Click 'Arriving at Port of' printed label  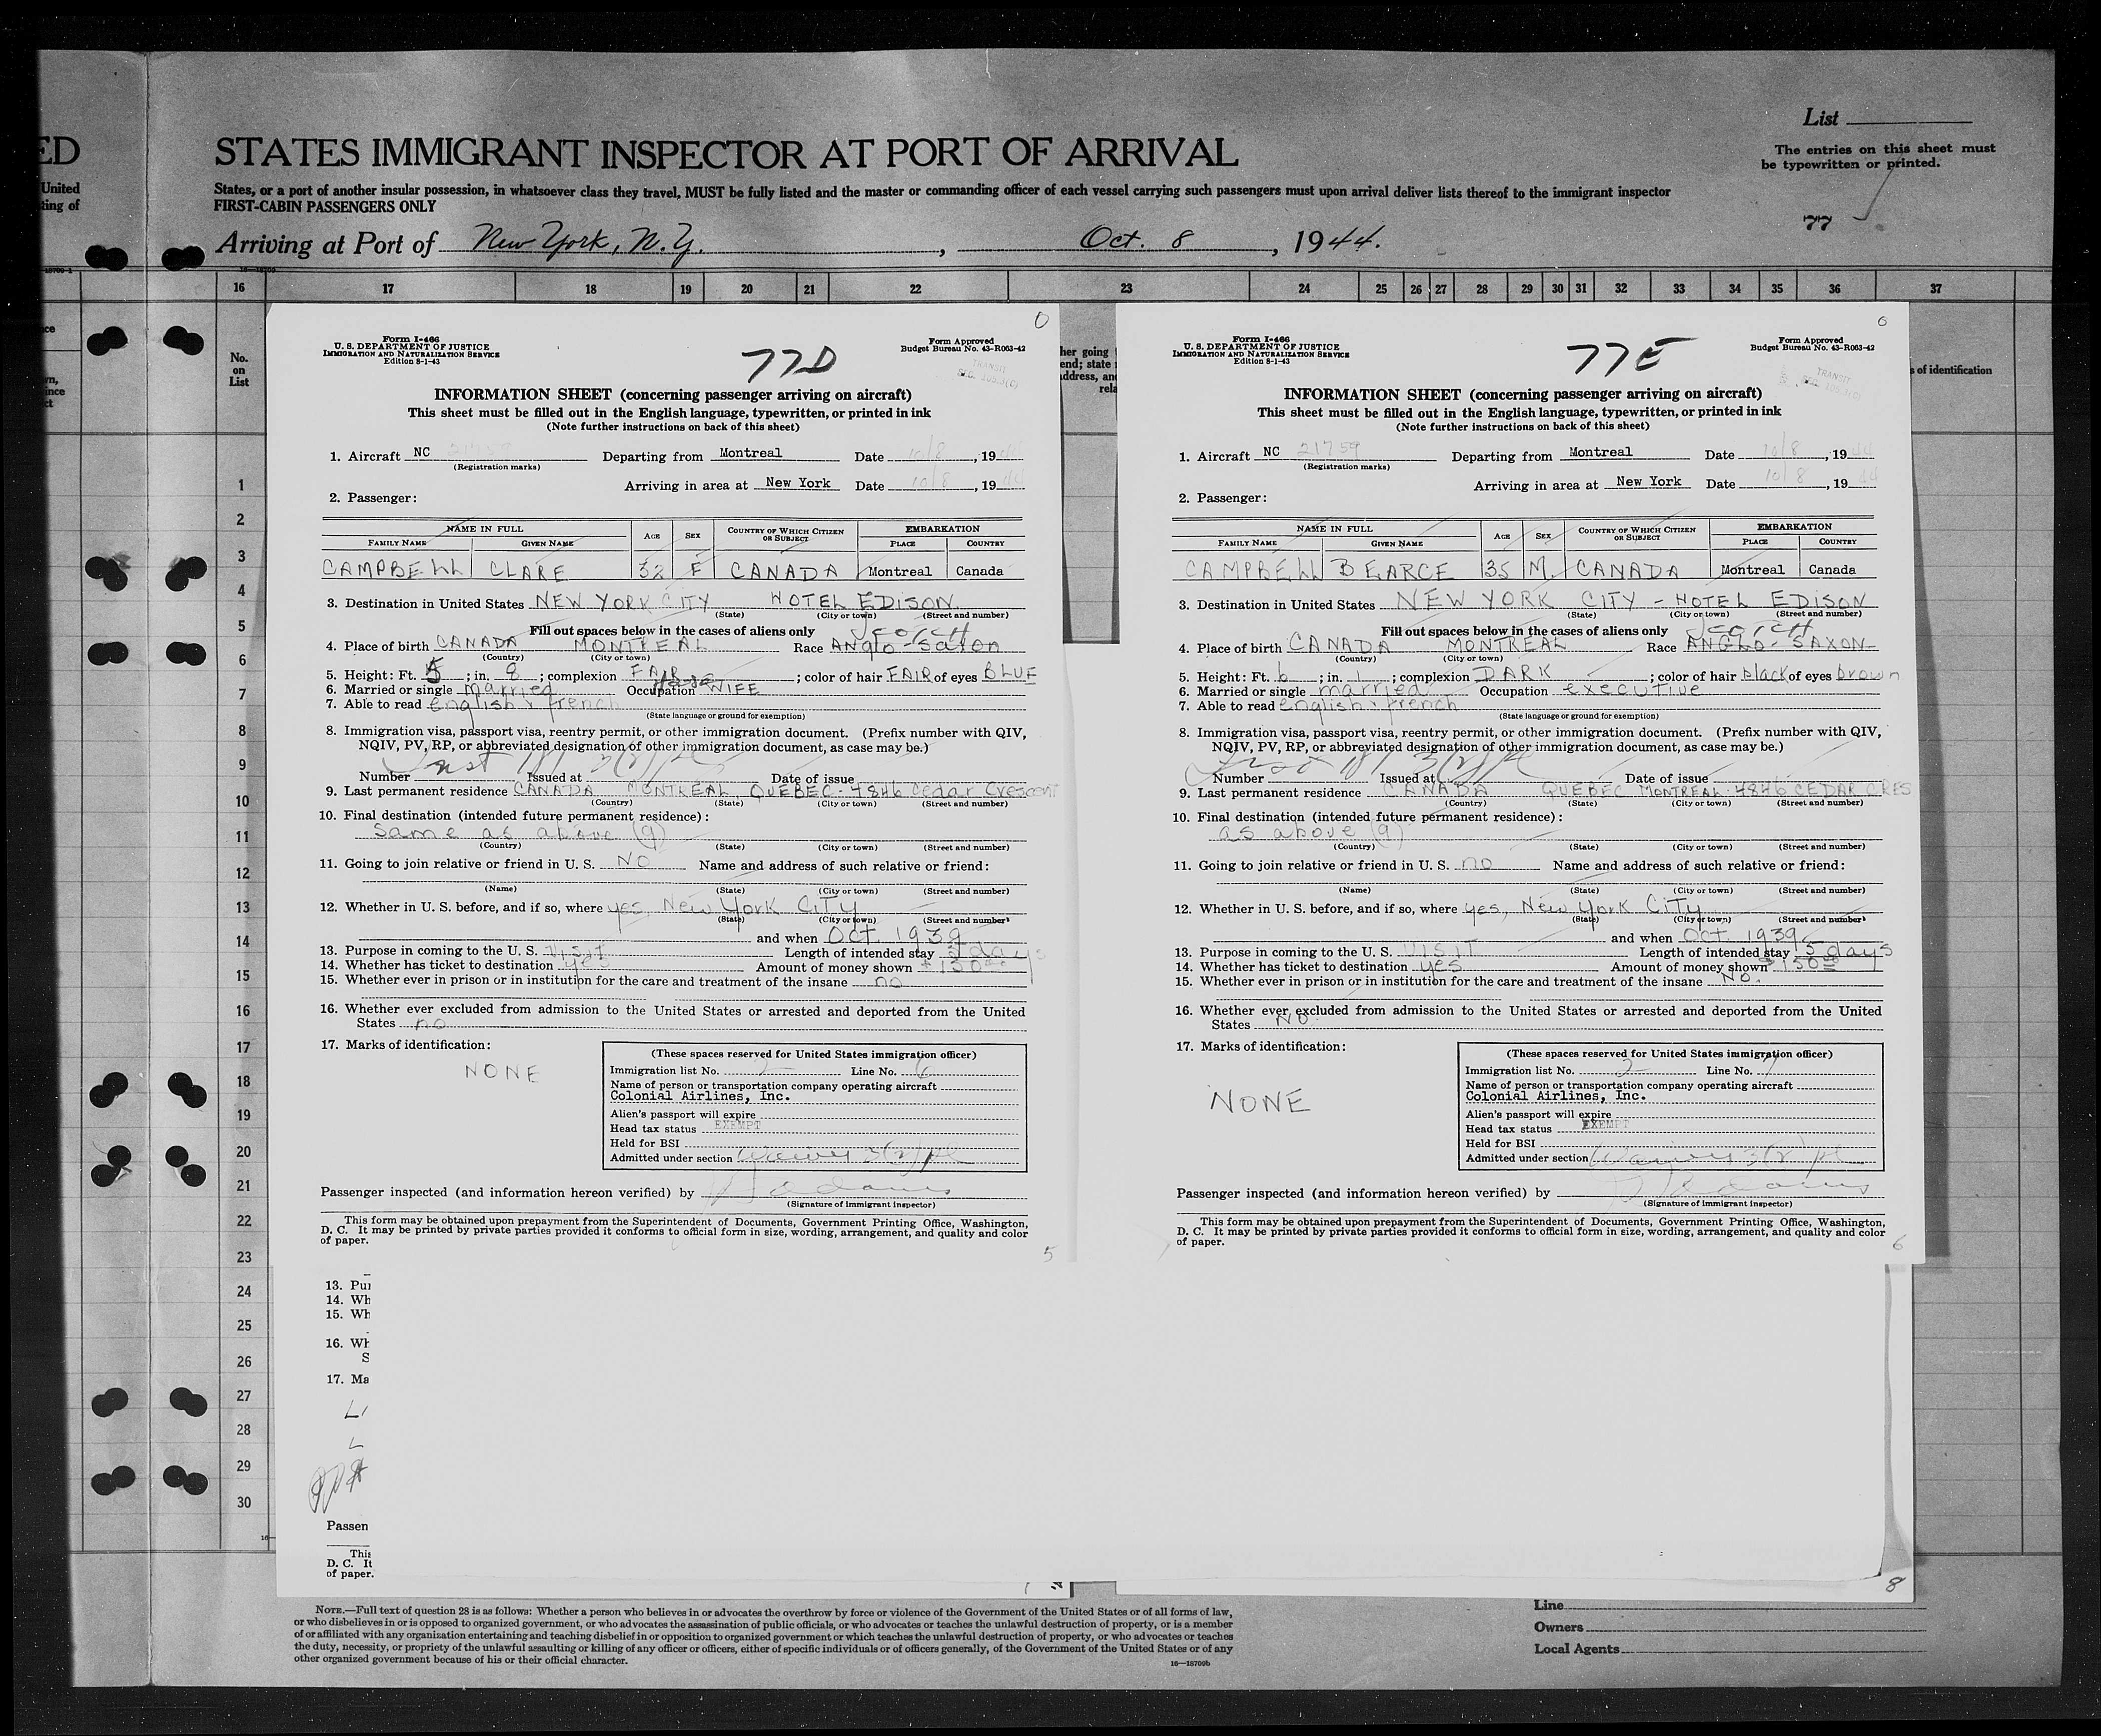click(326, 244)
